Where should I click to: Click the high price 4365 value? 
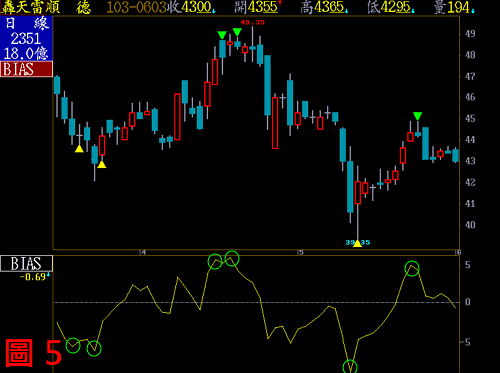point(329,7)
